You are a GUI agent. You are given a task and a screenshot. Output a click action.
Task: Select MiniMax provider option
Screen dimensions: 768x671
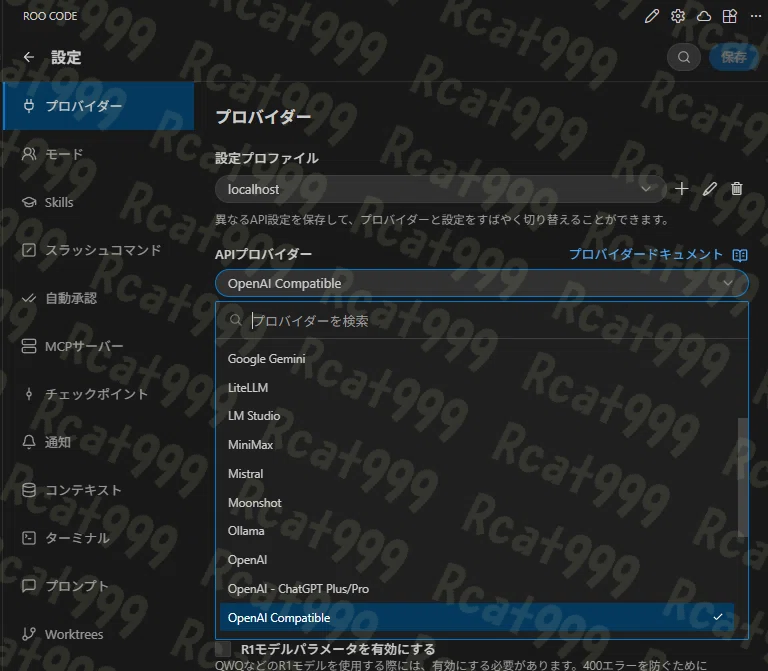point(477,445)
